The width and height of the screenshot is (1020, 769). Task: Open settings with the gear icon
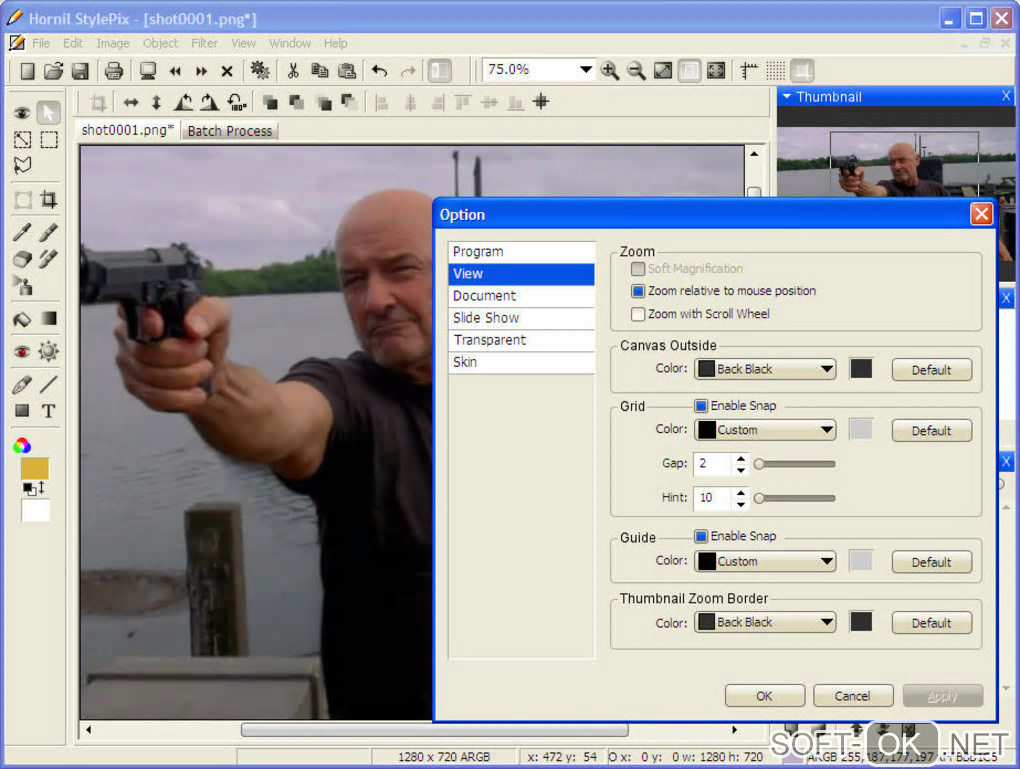pyautogui.click(x=260, y=70)
